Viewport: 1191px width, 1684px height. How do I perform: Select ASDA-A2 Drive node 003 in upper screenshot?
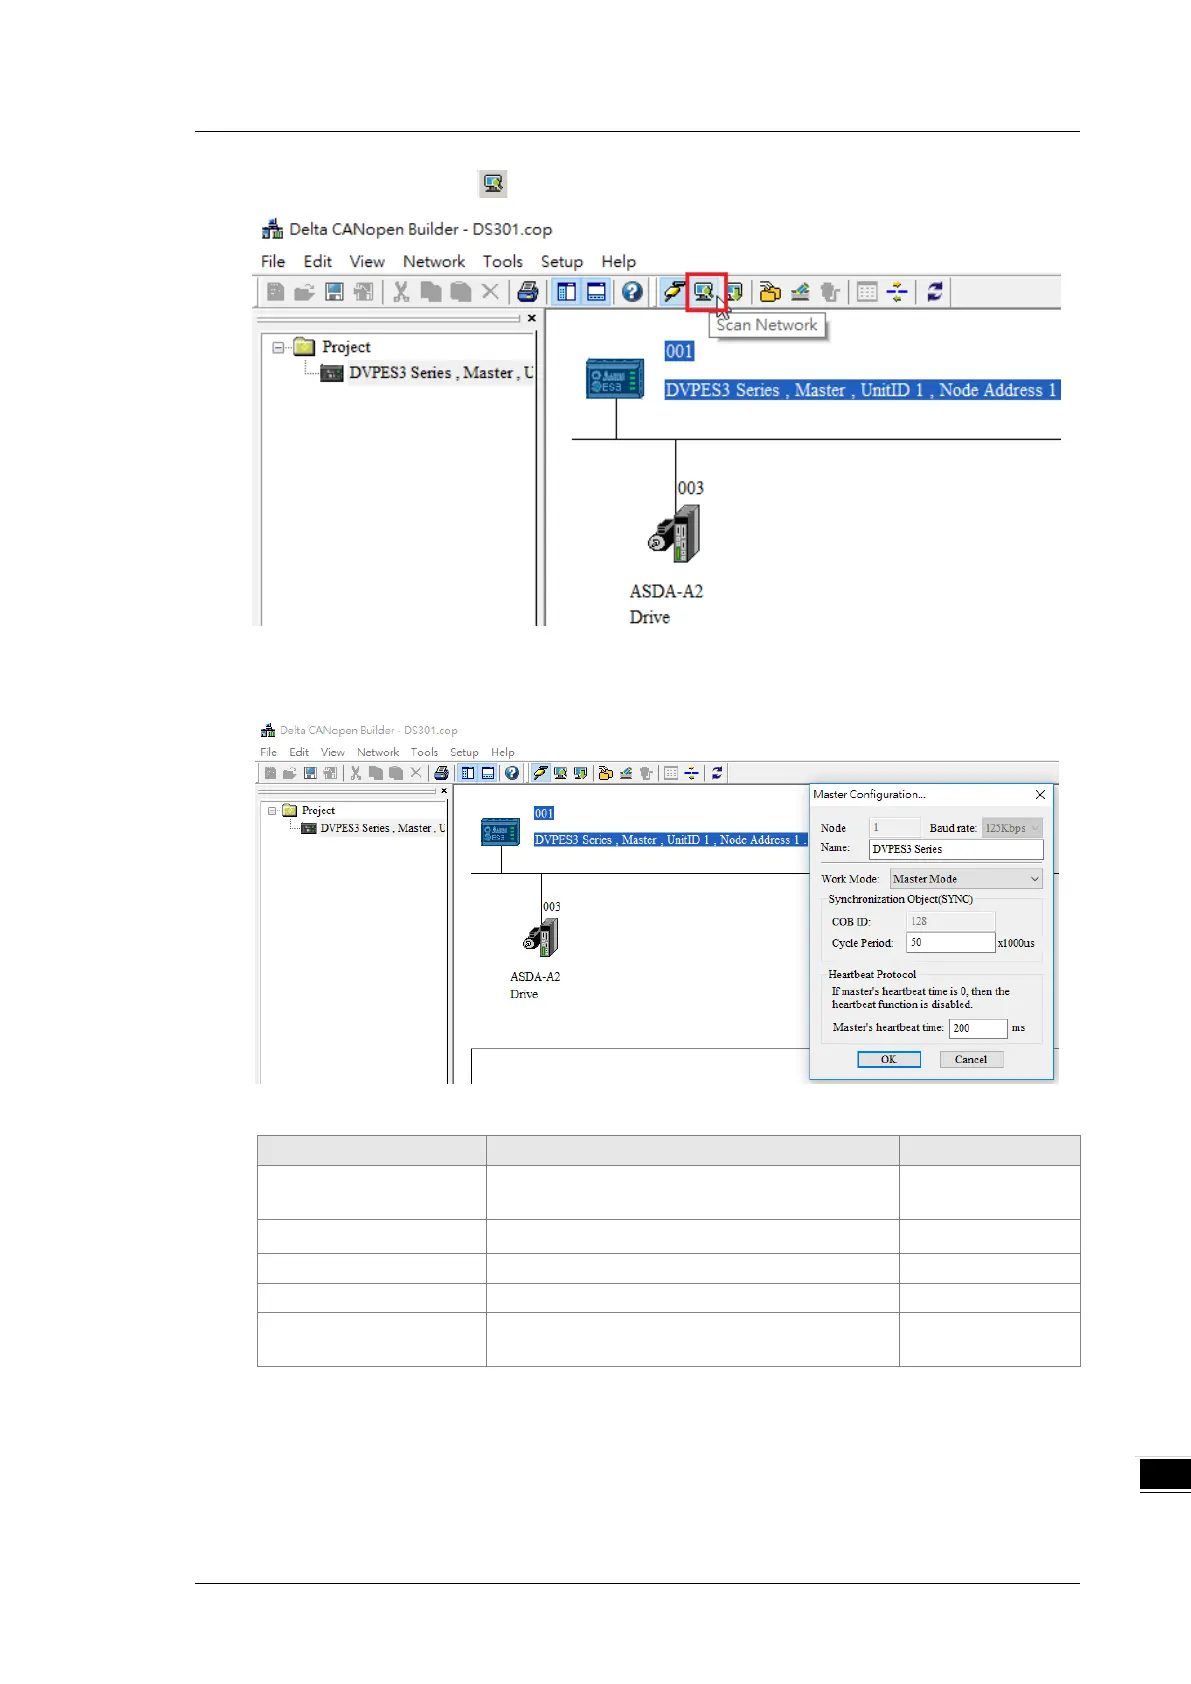(x=674, y=532)
